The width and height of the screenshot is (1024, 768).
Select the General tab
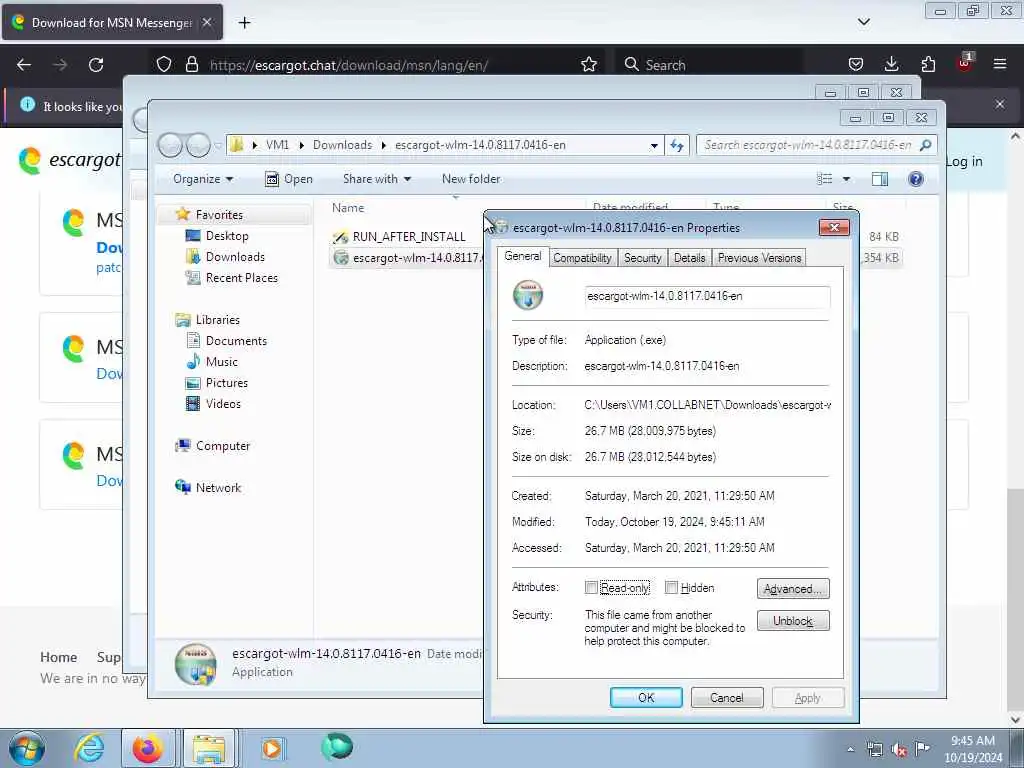pyautogui.click(x=522, y=257)
